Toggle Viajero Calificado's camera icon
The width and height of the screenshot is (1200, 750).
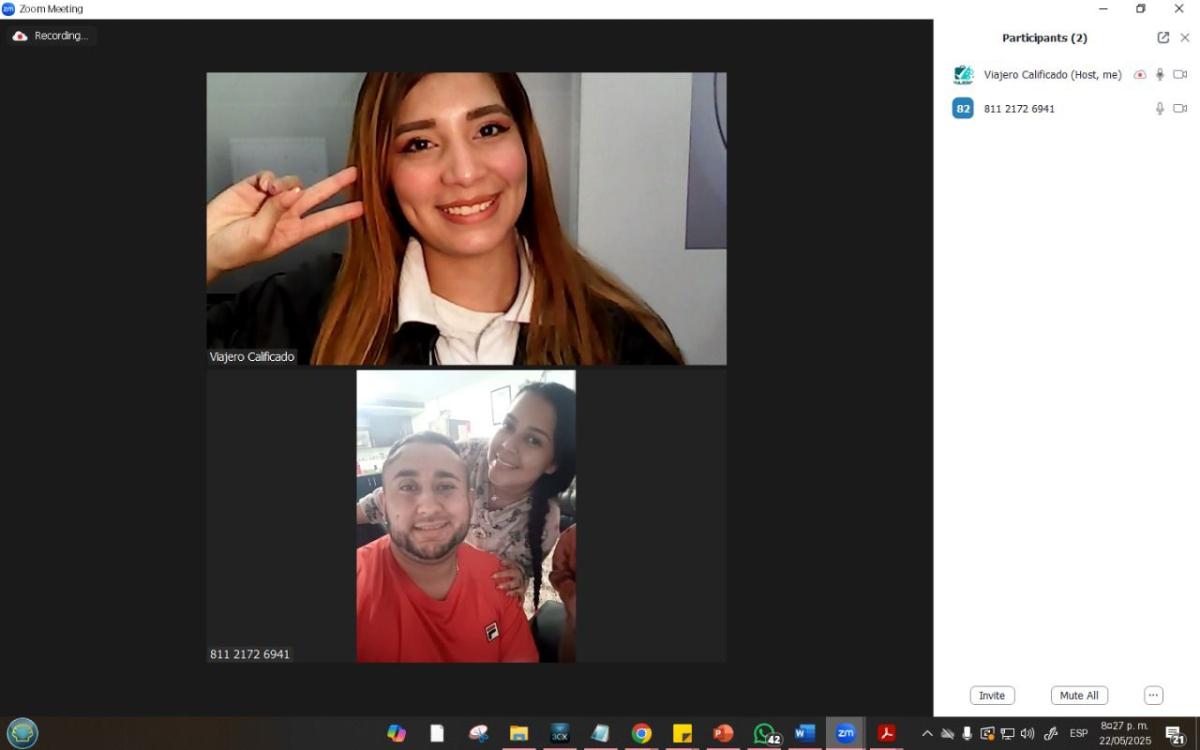pos(1180,75)
